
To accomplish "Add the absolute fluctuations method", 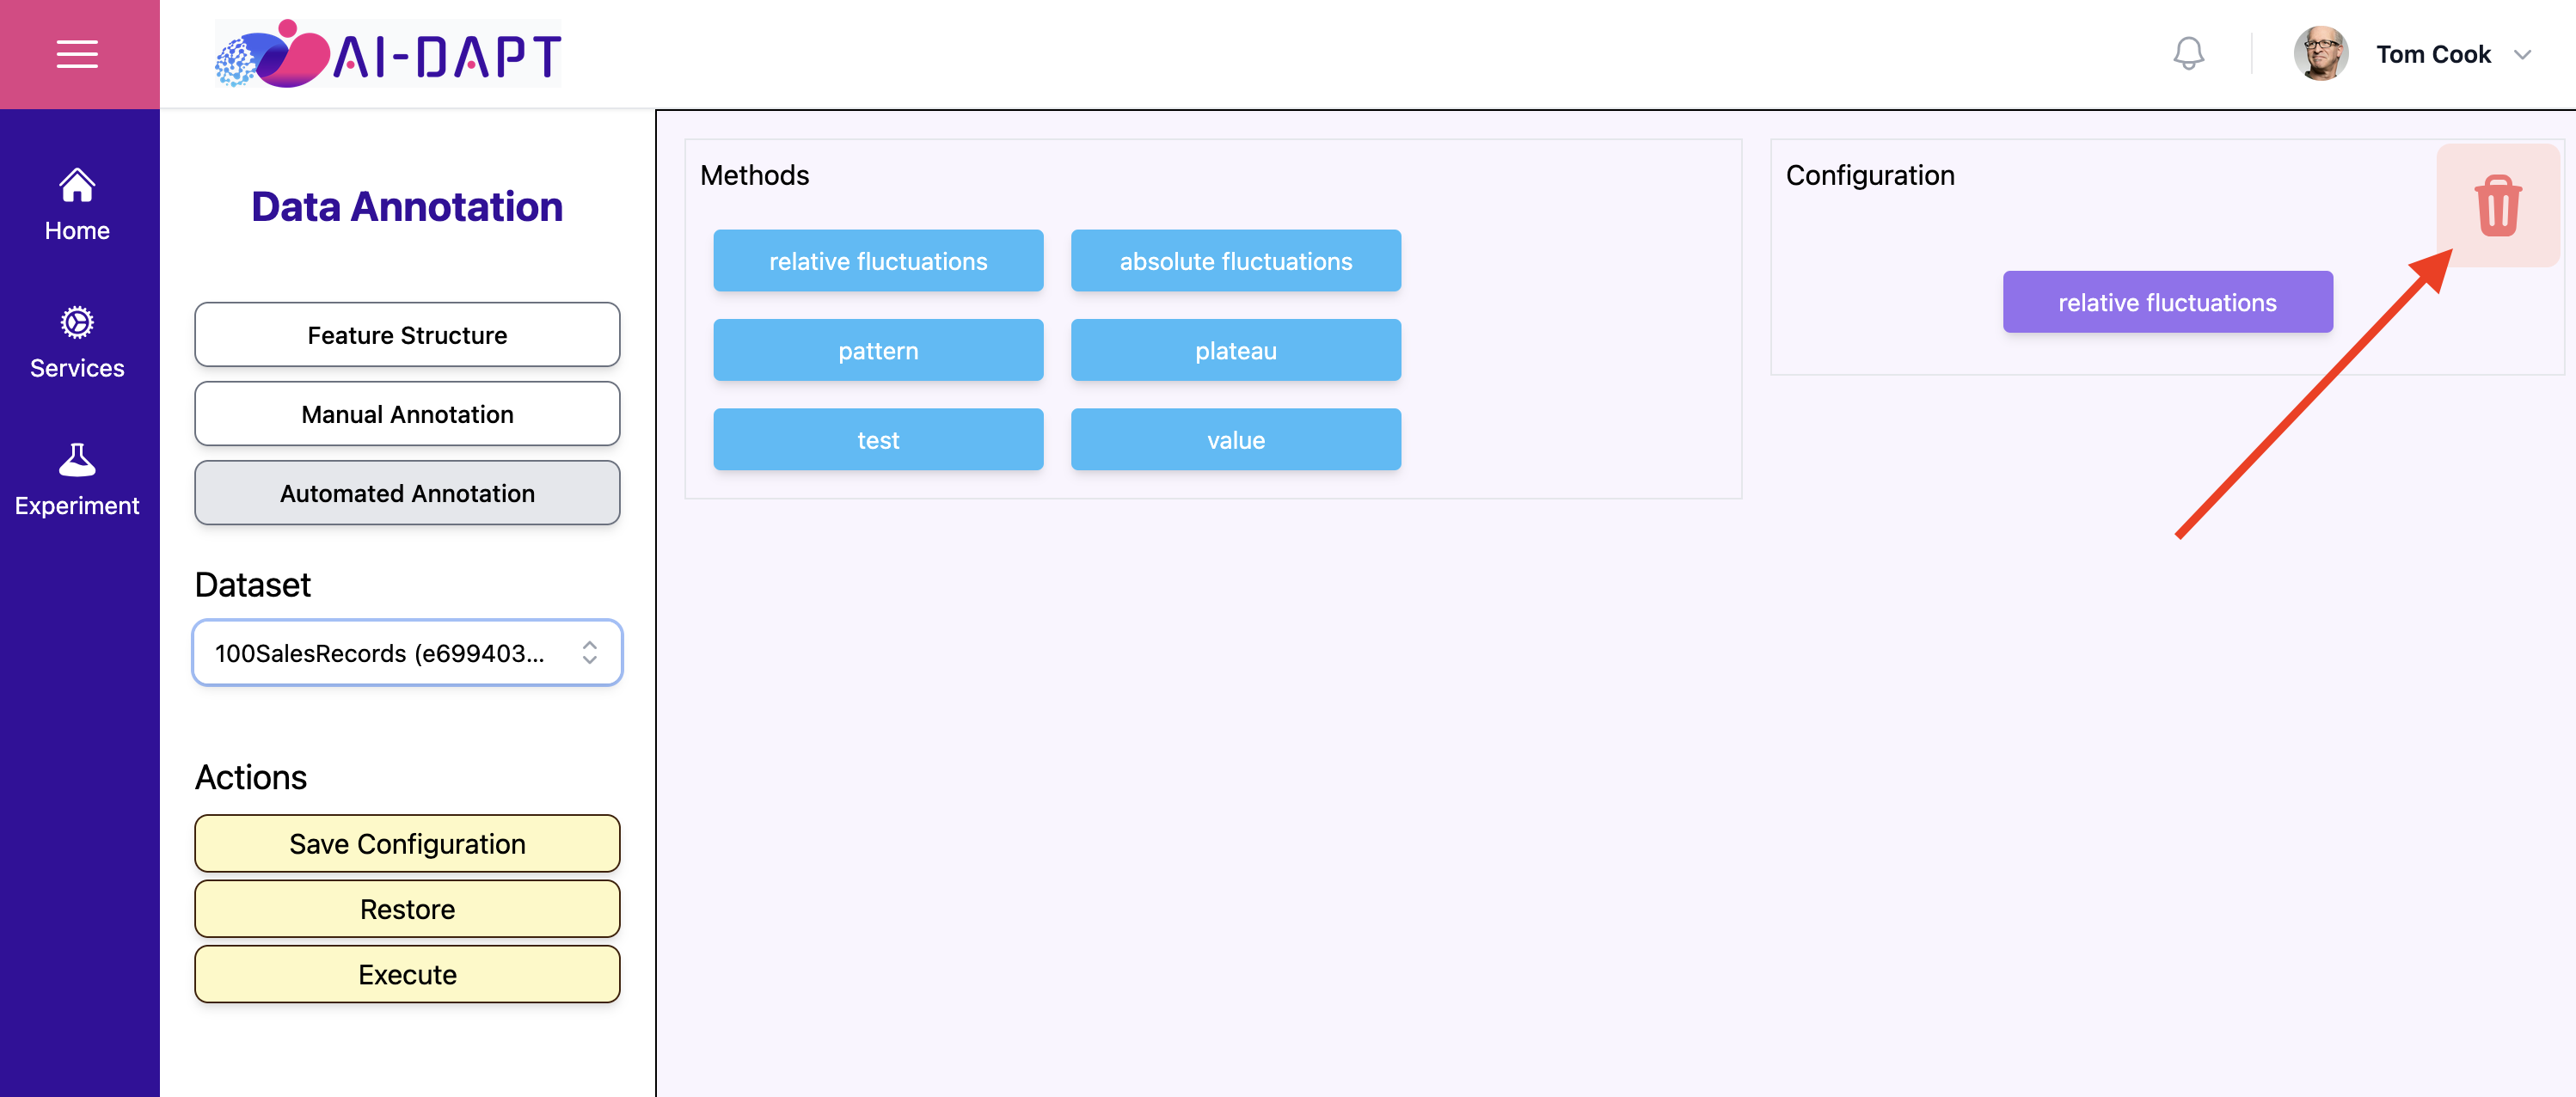I will coord(1236,261).
